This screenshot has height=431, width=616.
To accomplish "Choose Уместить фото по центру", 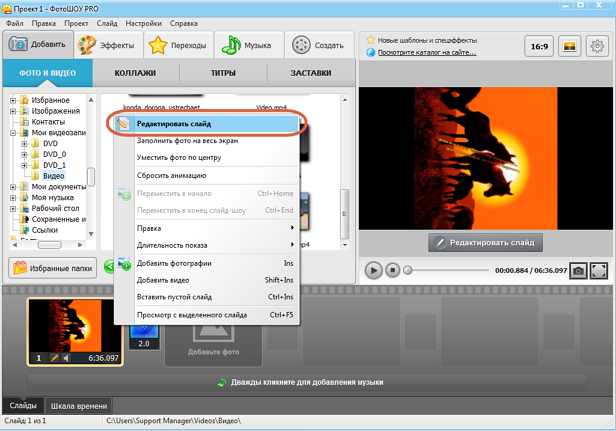I will (206, 158).
